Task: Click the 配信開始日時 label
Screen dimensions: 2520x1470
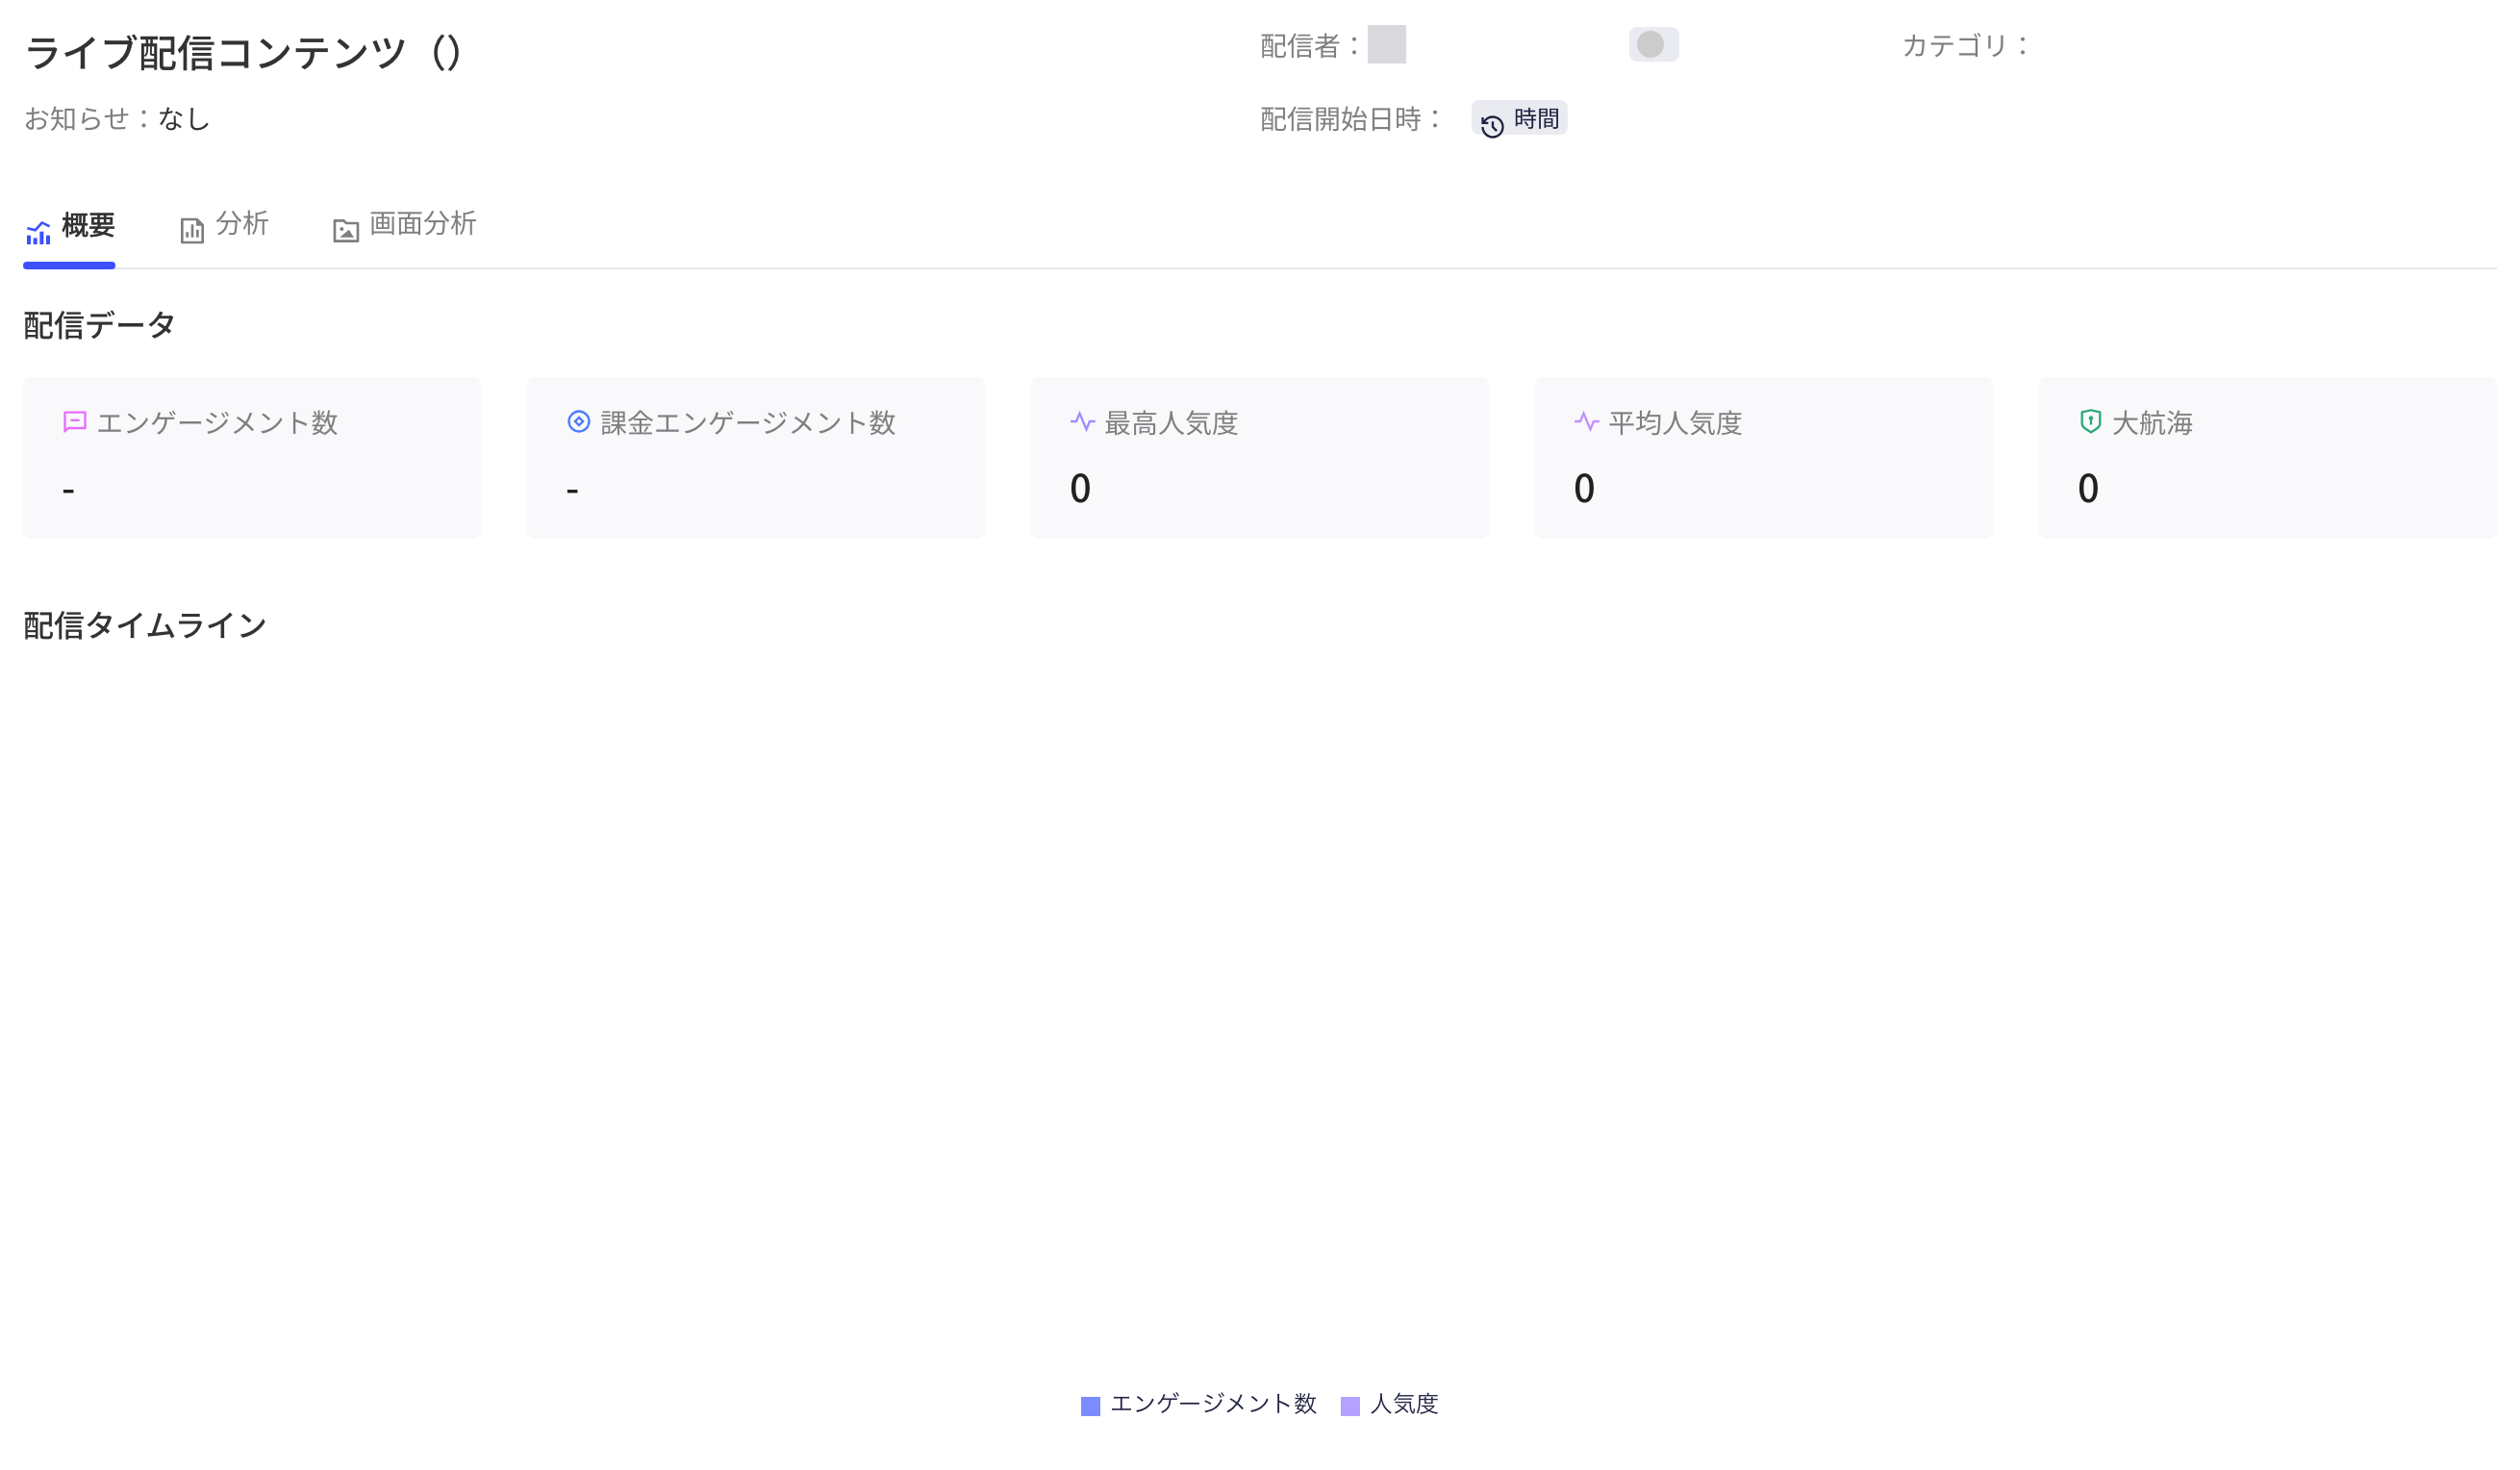Action: pyautogui.click(x=1351, y=119)
